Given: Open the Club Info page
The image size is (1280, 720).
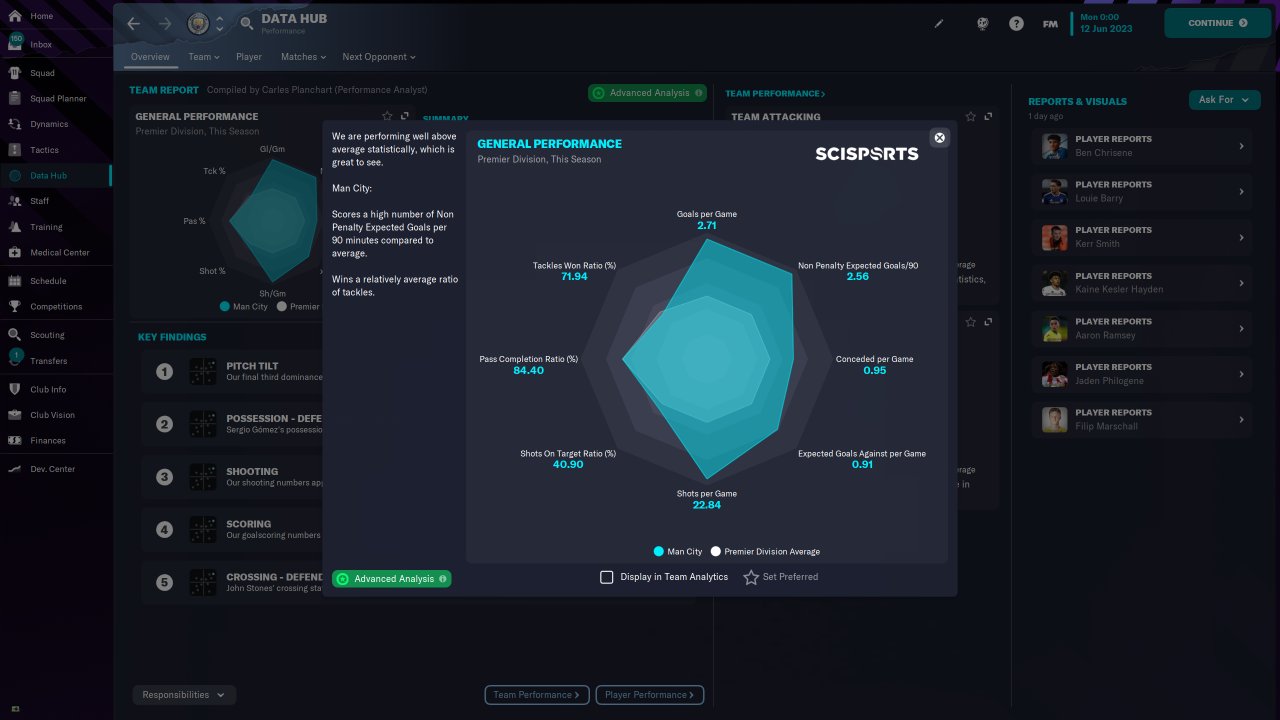Looking at the screenshot, I should click(56, 389).
